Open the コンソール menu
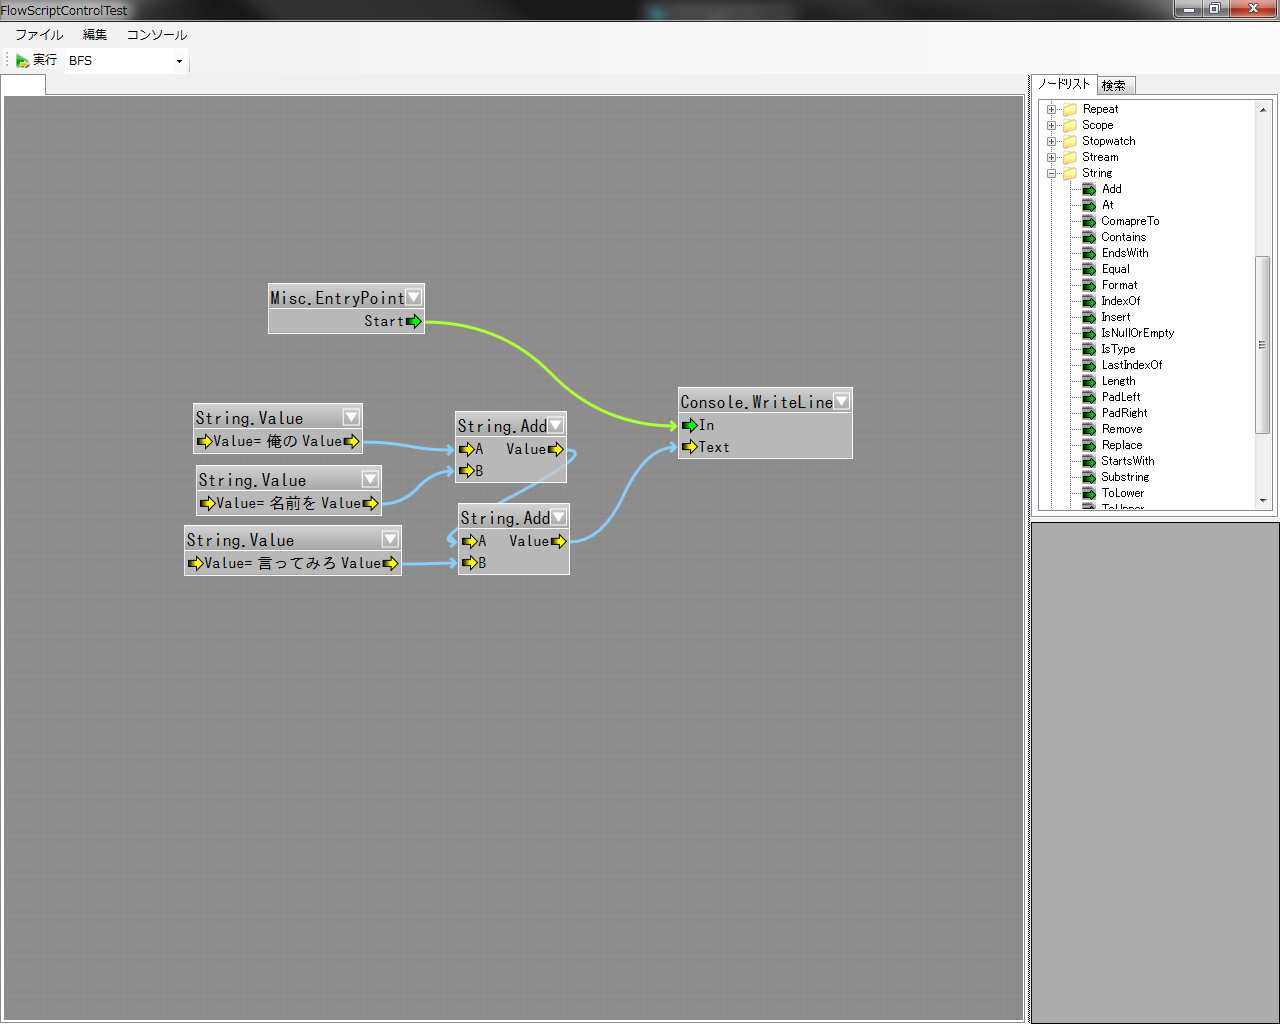1280x1024 pixels. (156, 35)
